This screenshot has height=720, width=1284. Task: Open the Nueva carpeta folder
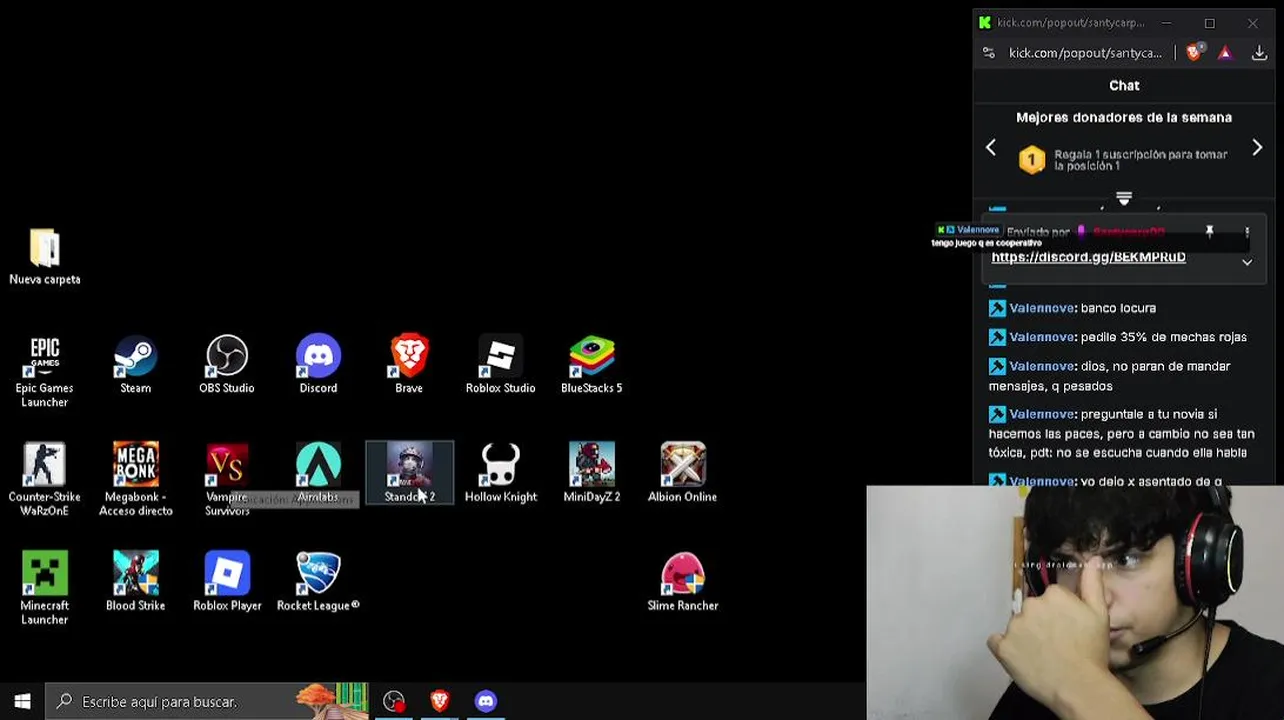click(45, 257)
